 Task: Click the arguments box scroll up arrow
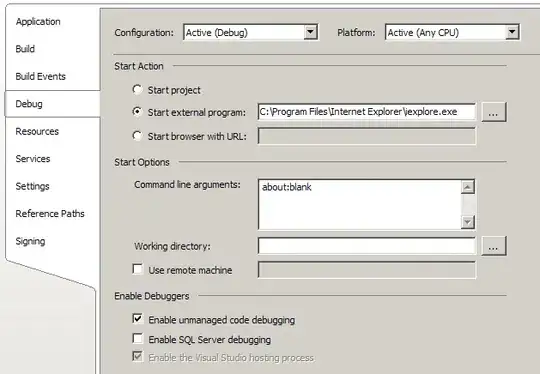click(x=468, y=187)
